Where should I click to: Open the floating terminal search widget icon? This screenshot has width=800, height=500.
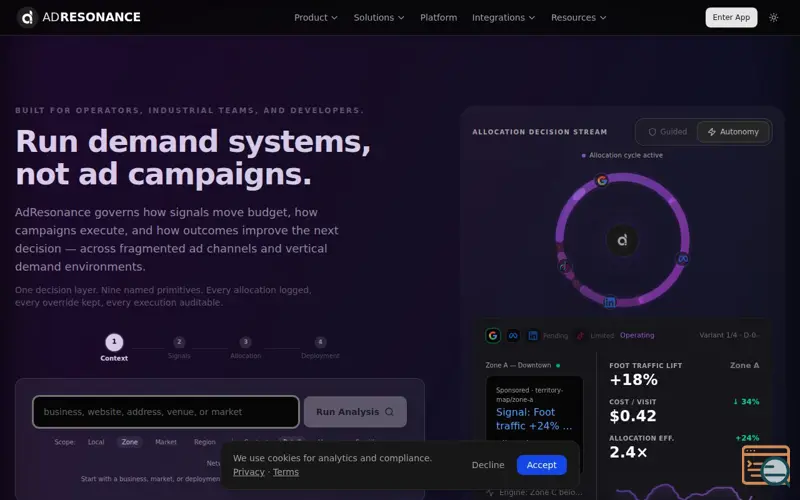point(766,465)
